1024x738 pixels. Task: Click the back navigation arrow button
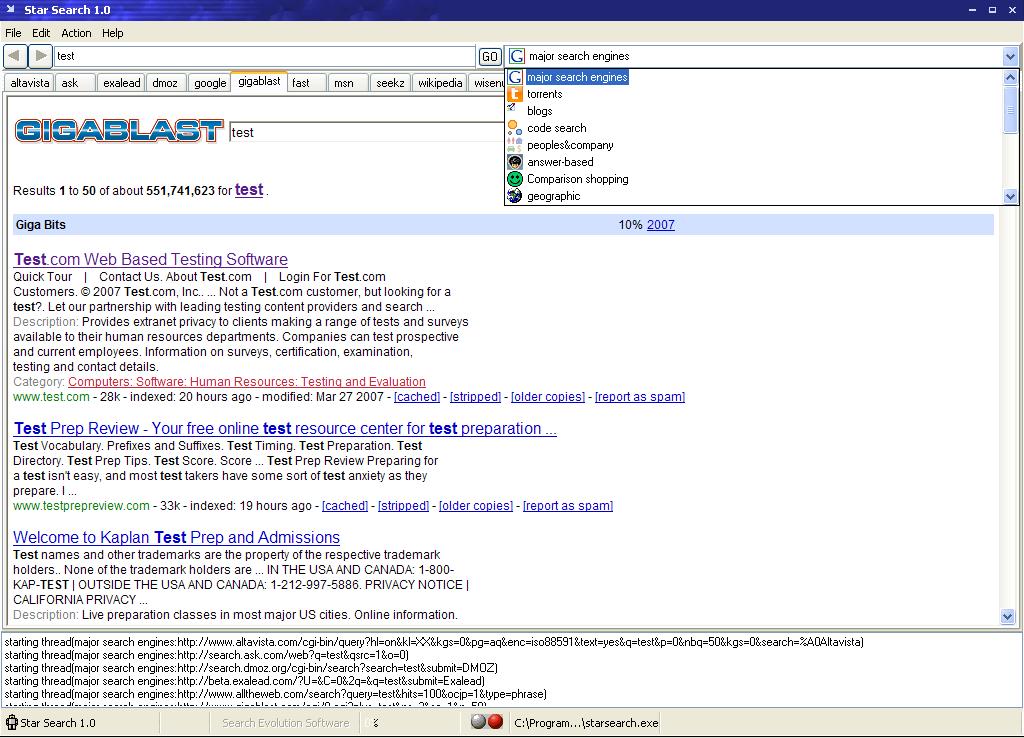(x=15, y=56)
